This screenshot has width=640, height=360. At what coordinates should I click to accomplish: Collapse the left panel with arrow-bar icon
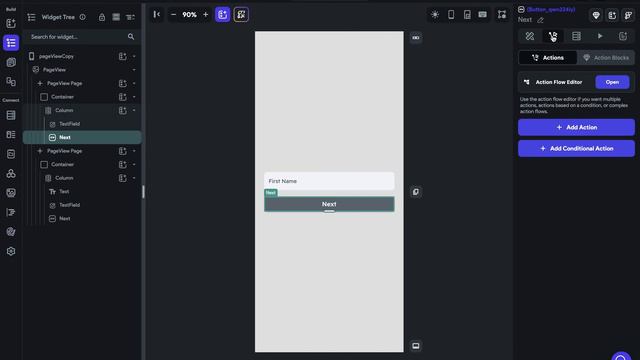(x=157, y=15)
